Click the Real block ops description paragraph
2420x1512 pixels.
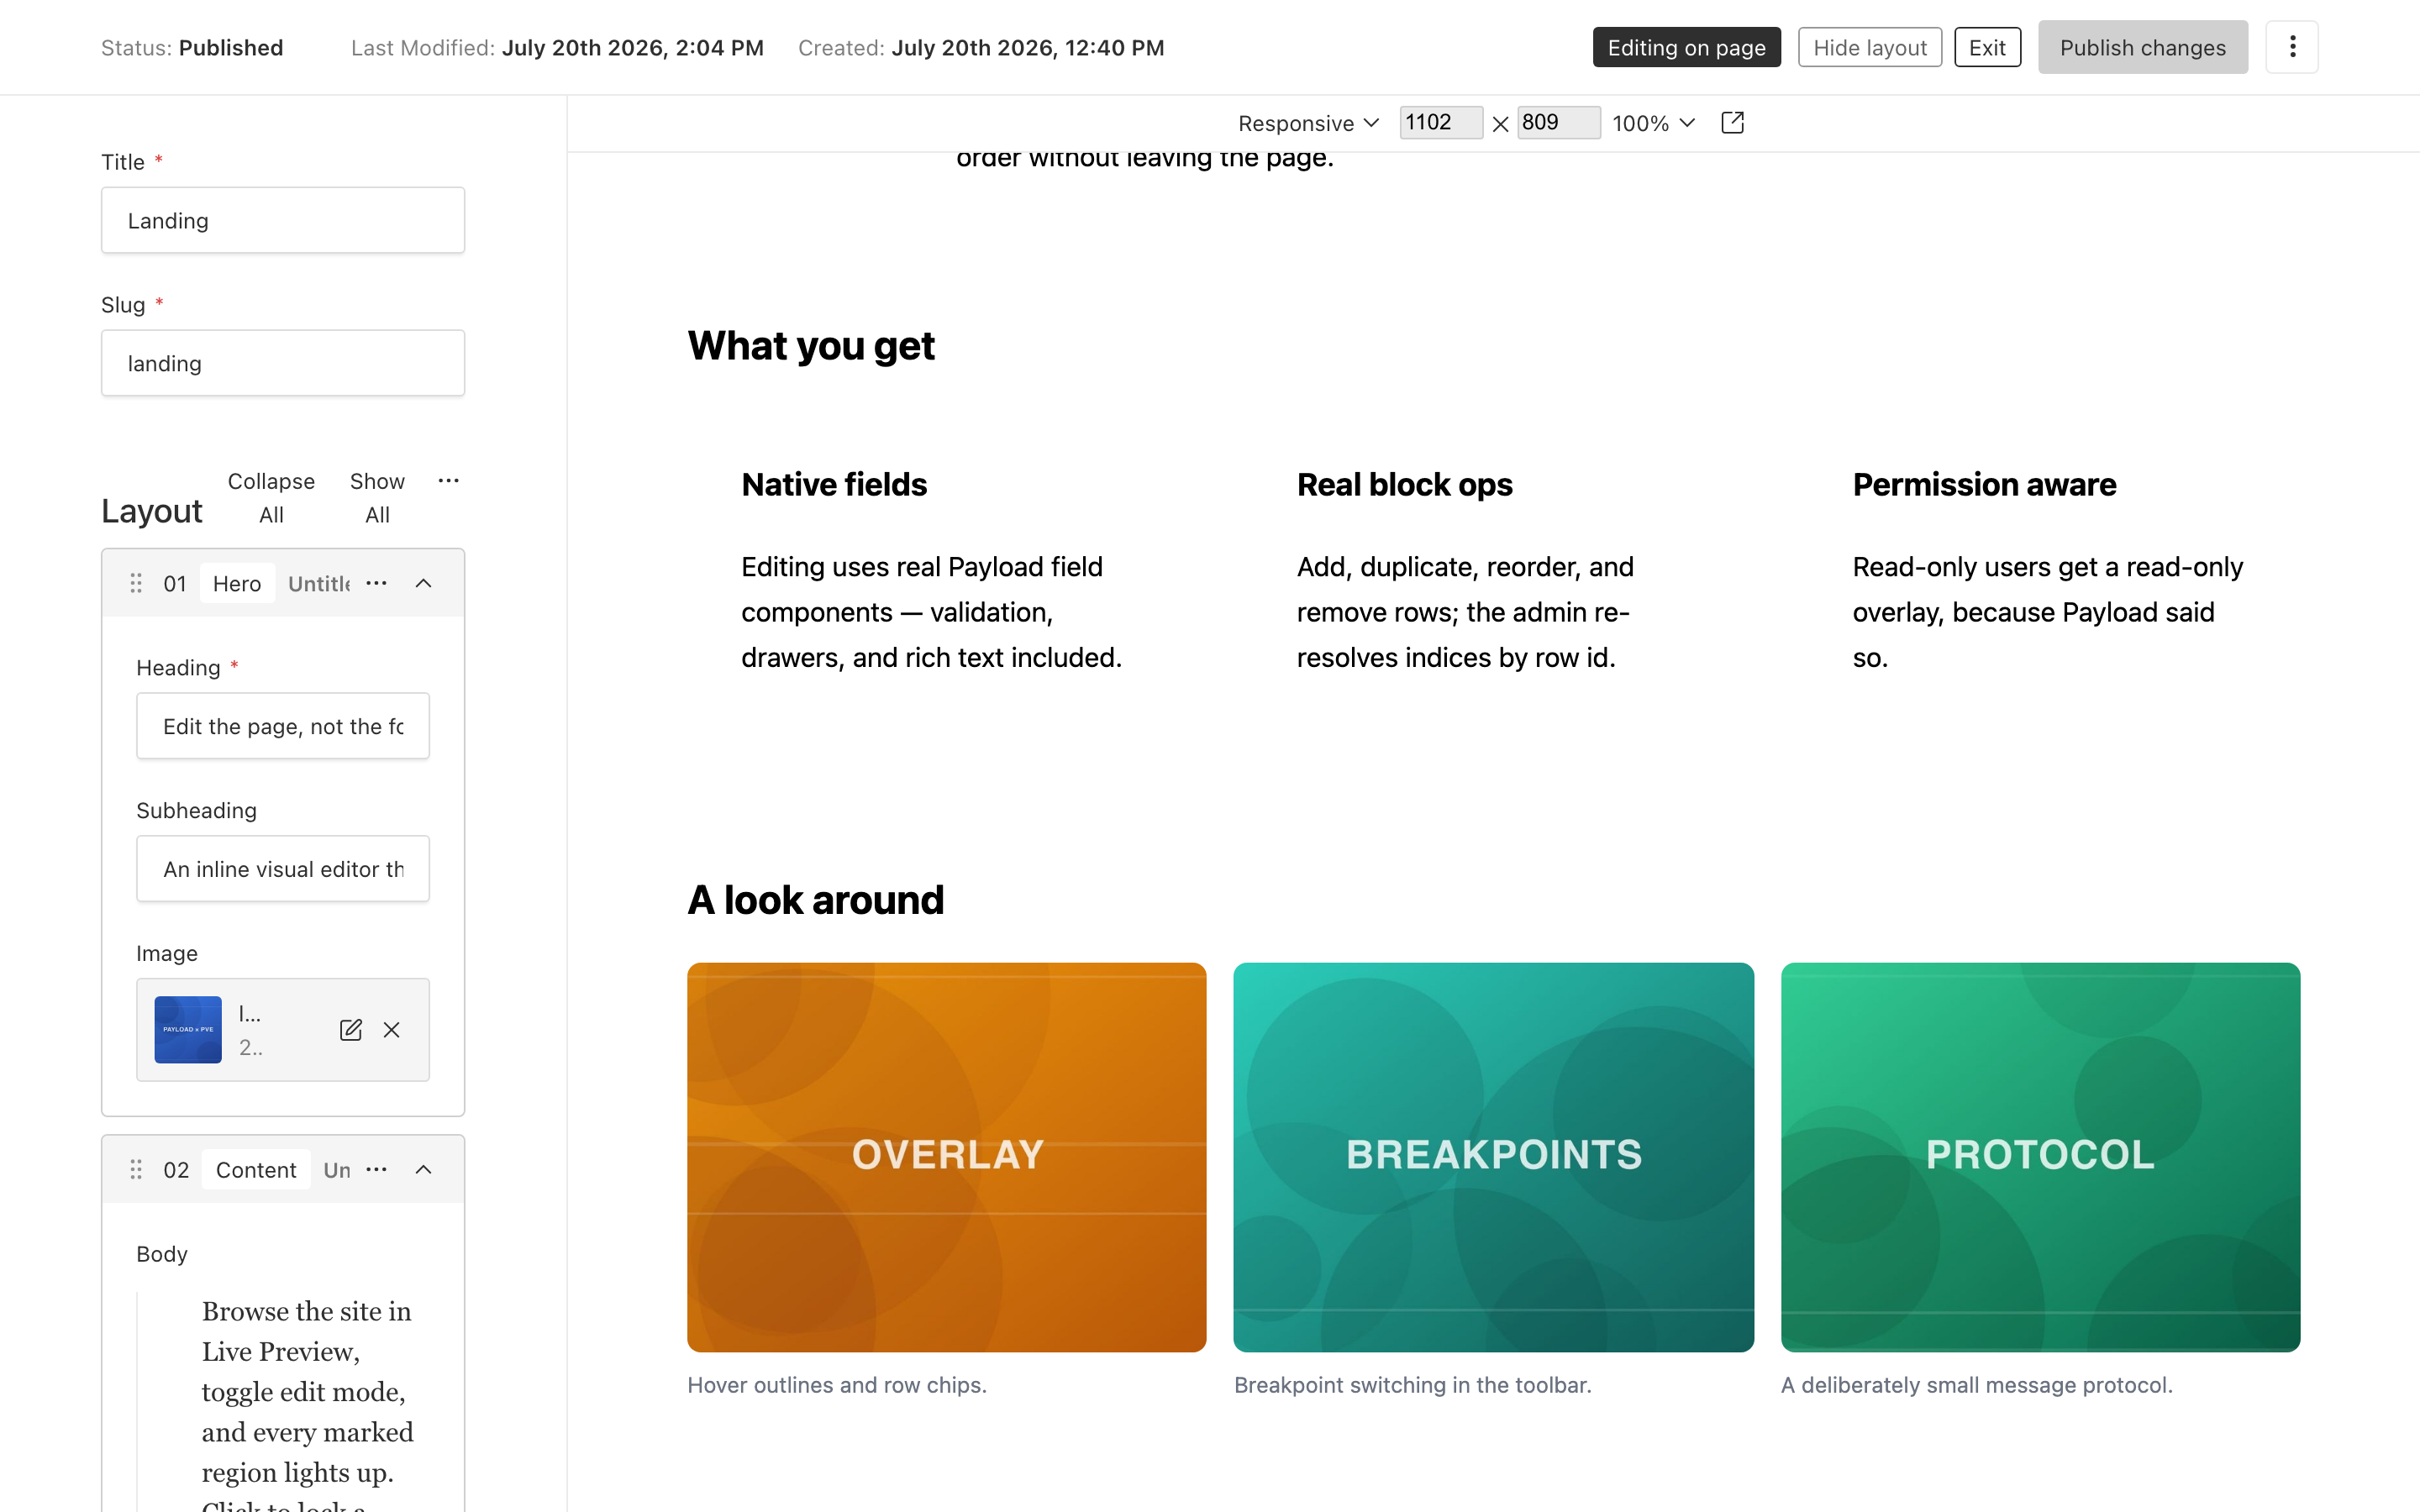[1466, 612]
